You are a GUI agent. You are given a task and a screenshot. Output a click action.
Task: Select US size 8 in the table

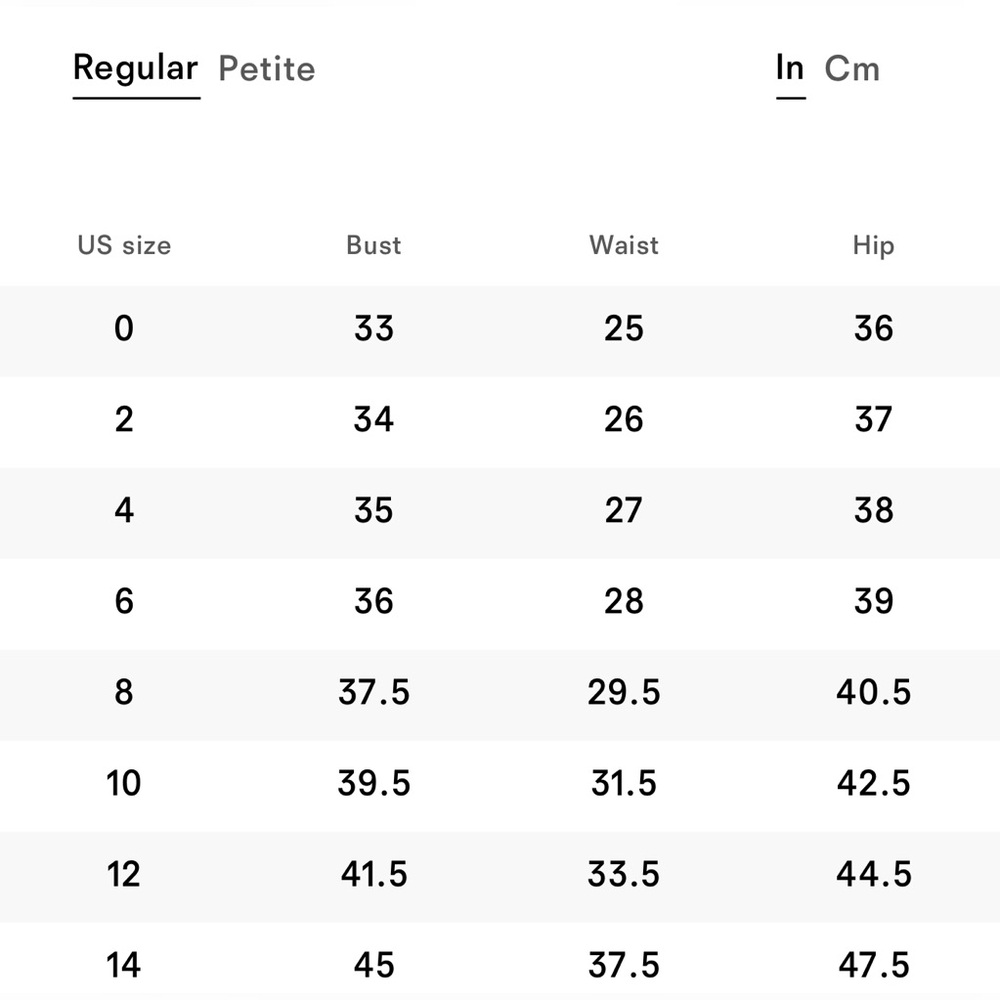coord(124,693)
